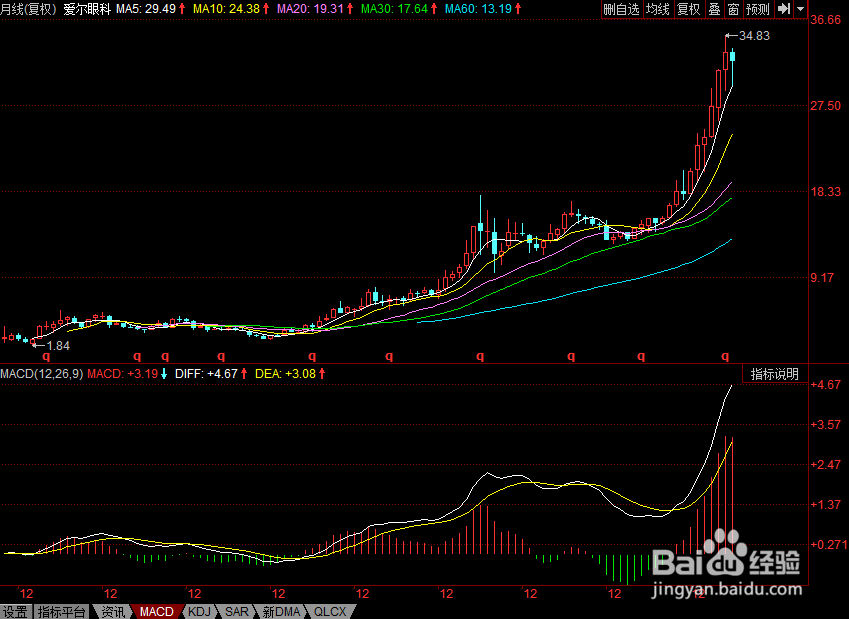
Task: Select the 新DMA indicator tab
Action: [x=281, y=612]
